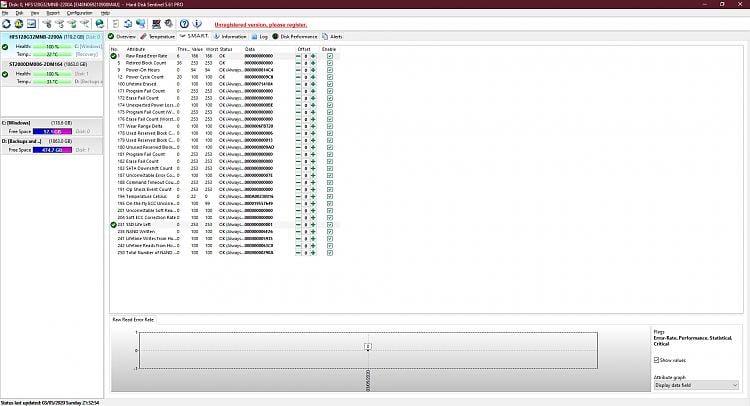This screenshot has width=750, height=406.
Task: Click the data point marker on the Raw Read Error Rate graph
Action: [x=368, y=347]
